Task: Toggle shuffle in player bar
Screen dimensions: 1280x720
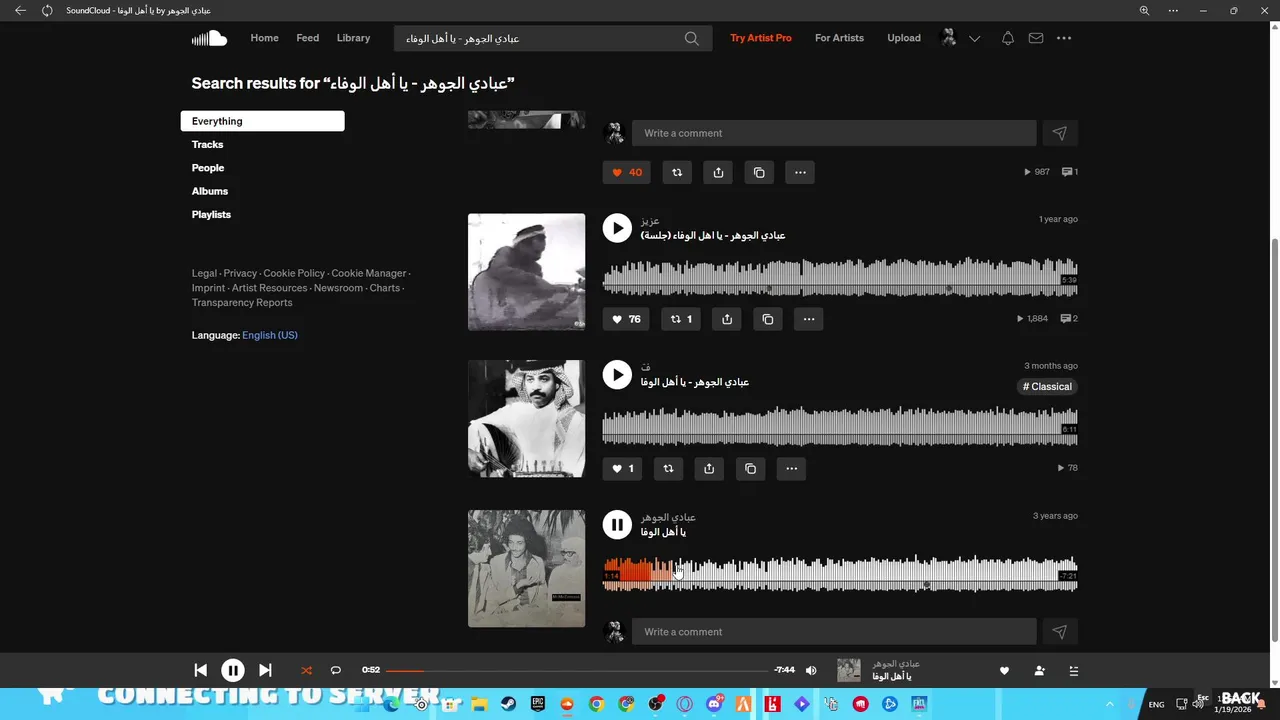Action: click(306, 670)
